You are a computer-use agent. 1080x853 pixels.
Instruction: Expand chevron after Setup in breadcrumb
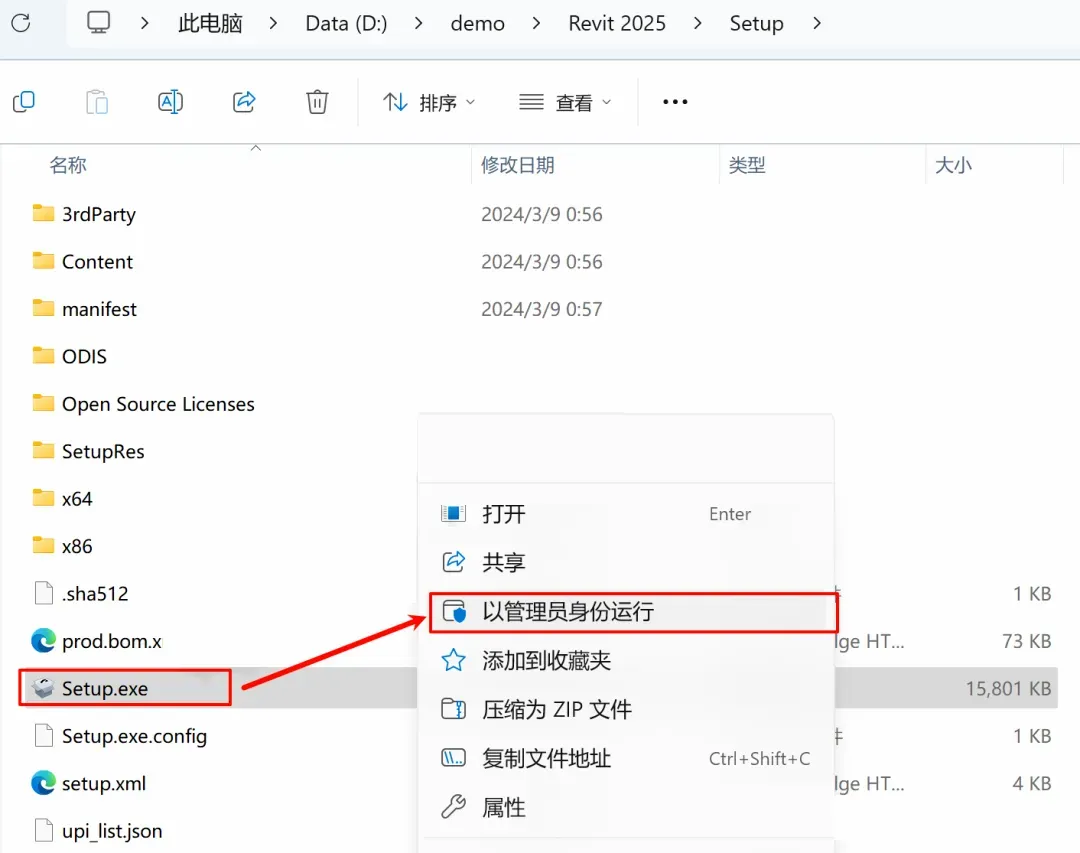817,23
